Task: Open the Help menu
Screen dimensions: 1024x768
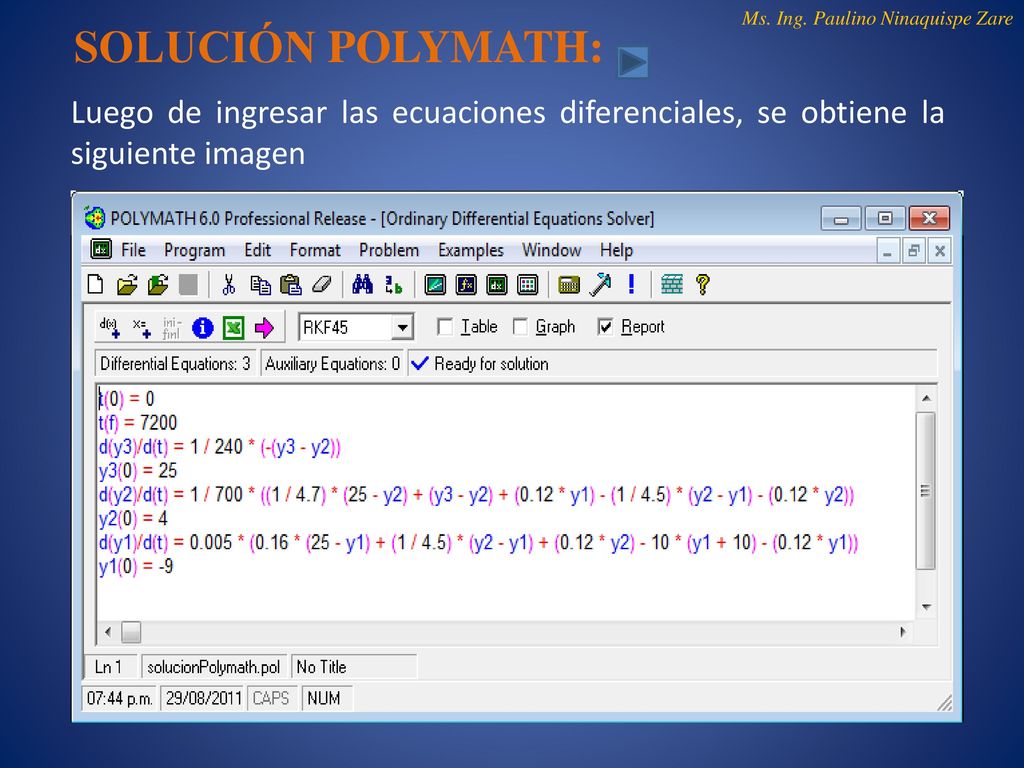Action: (616, 250)
